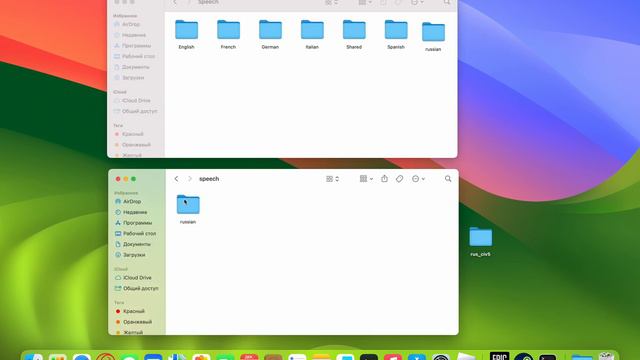Go back in the lower speech window
This screenshot has width=640, height=360.
coord(176,179)
